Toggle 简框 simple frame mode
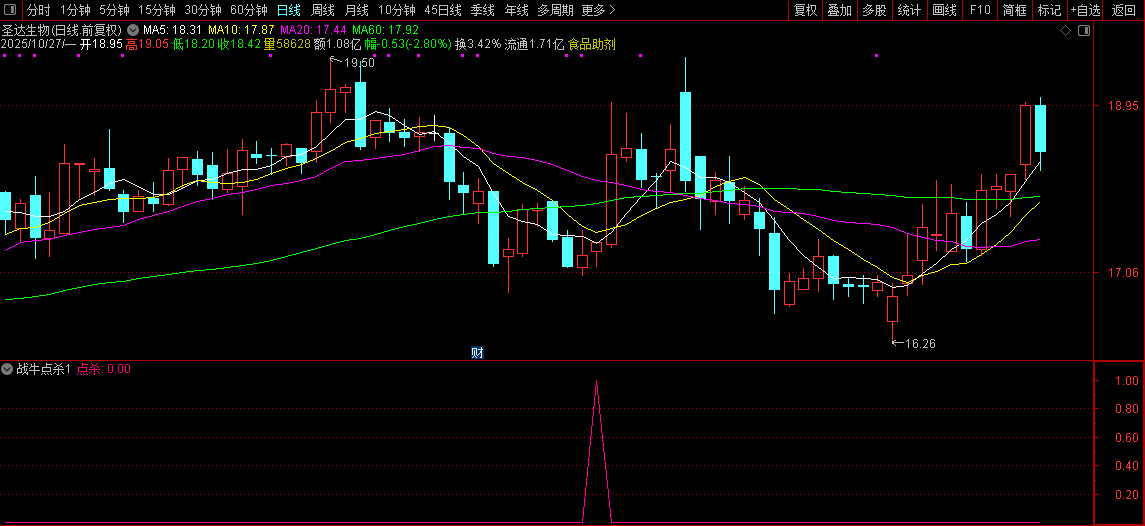 click(1014, 10)
